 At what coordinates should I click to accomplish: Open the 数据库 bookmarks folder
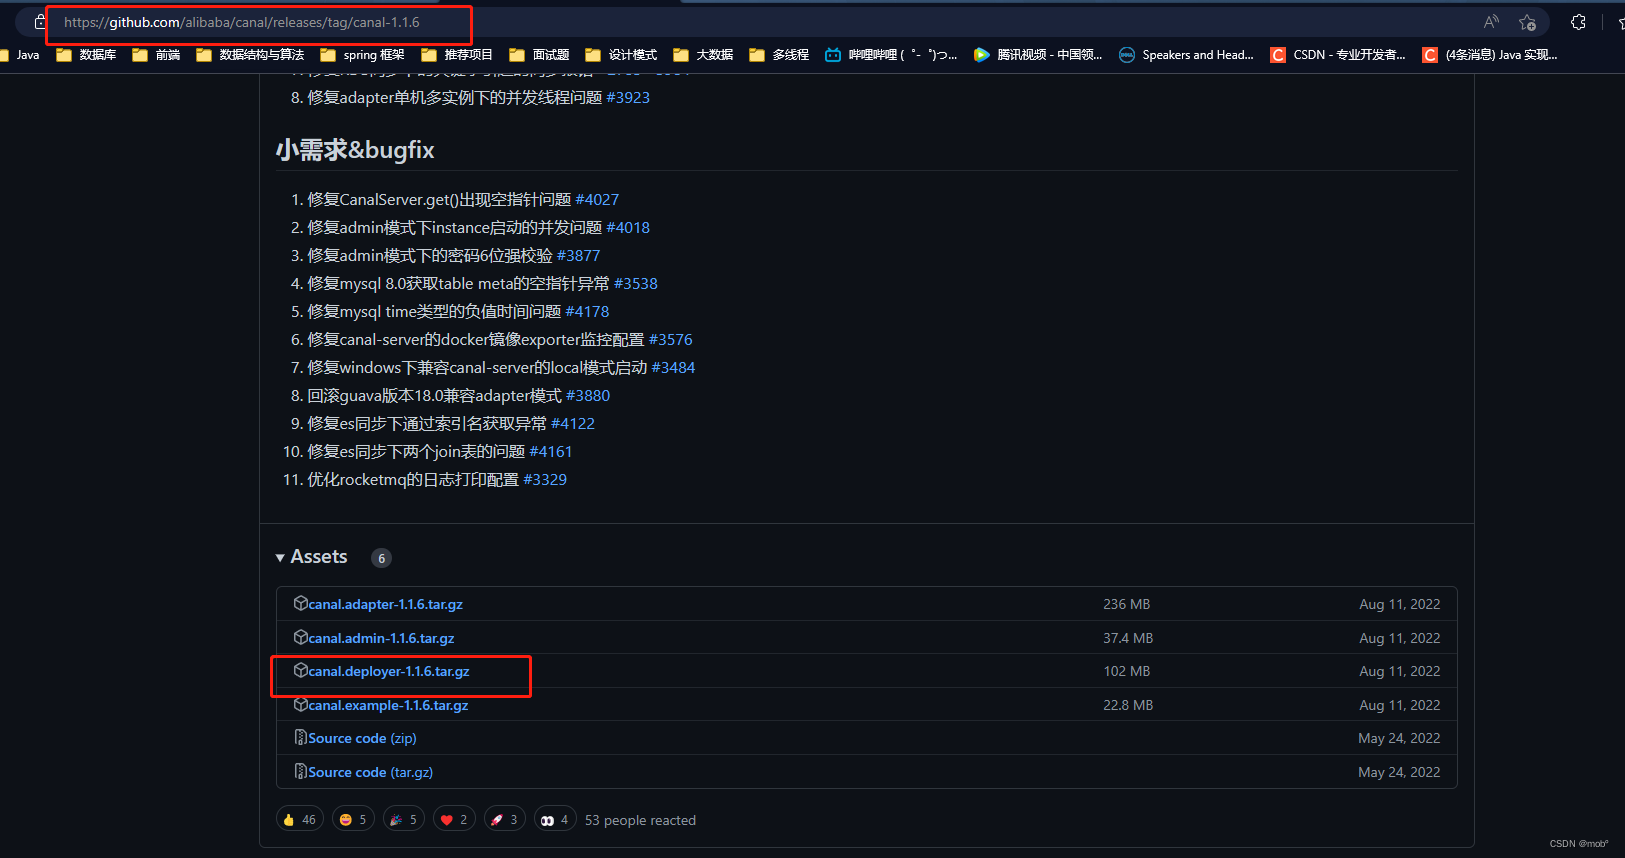click(86, 55)
